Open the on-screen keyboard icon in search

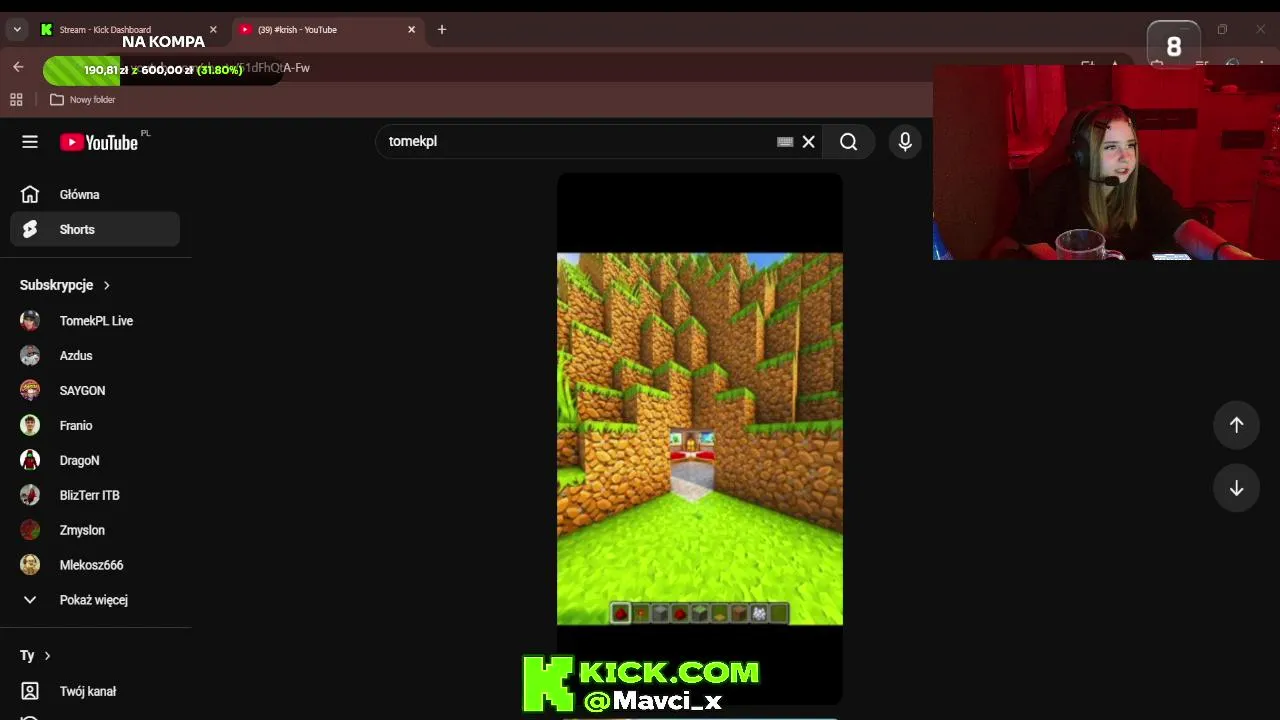pos(785,142)
